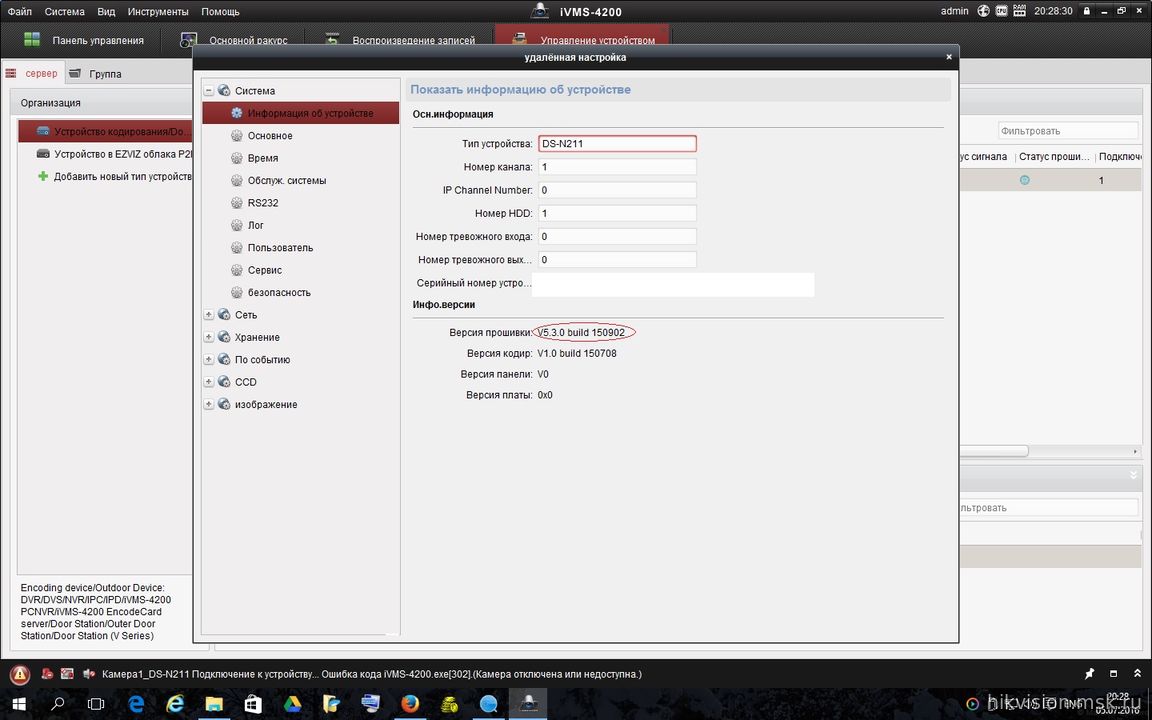The image size is (1152, 720).
Task: Click the Номер тревожного входа field
Action: [617, 237]
